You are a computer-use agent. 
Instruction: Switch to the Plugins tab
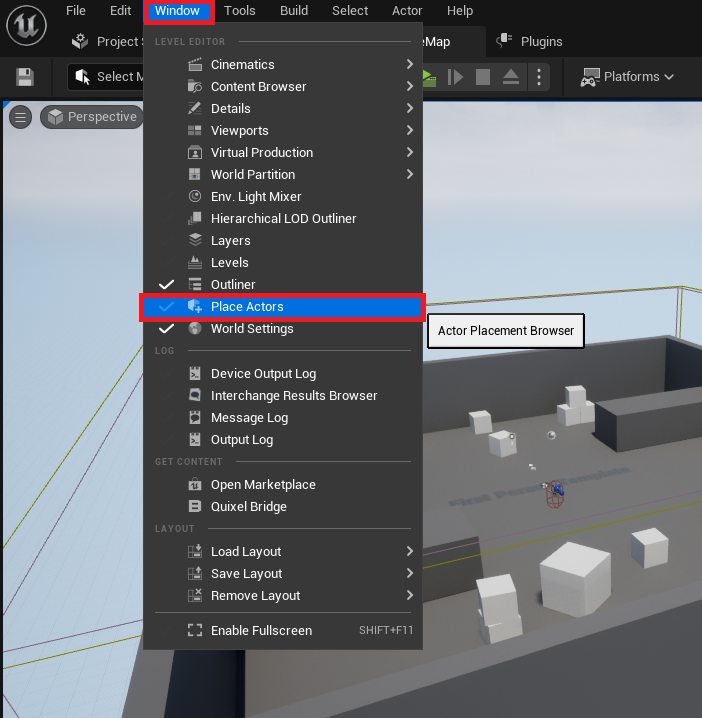point(529,41)
